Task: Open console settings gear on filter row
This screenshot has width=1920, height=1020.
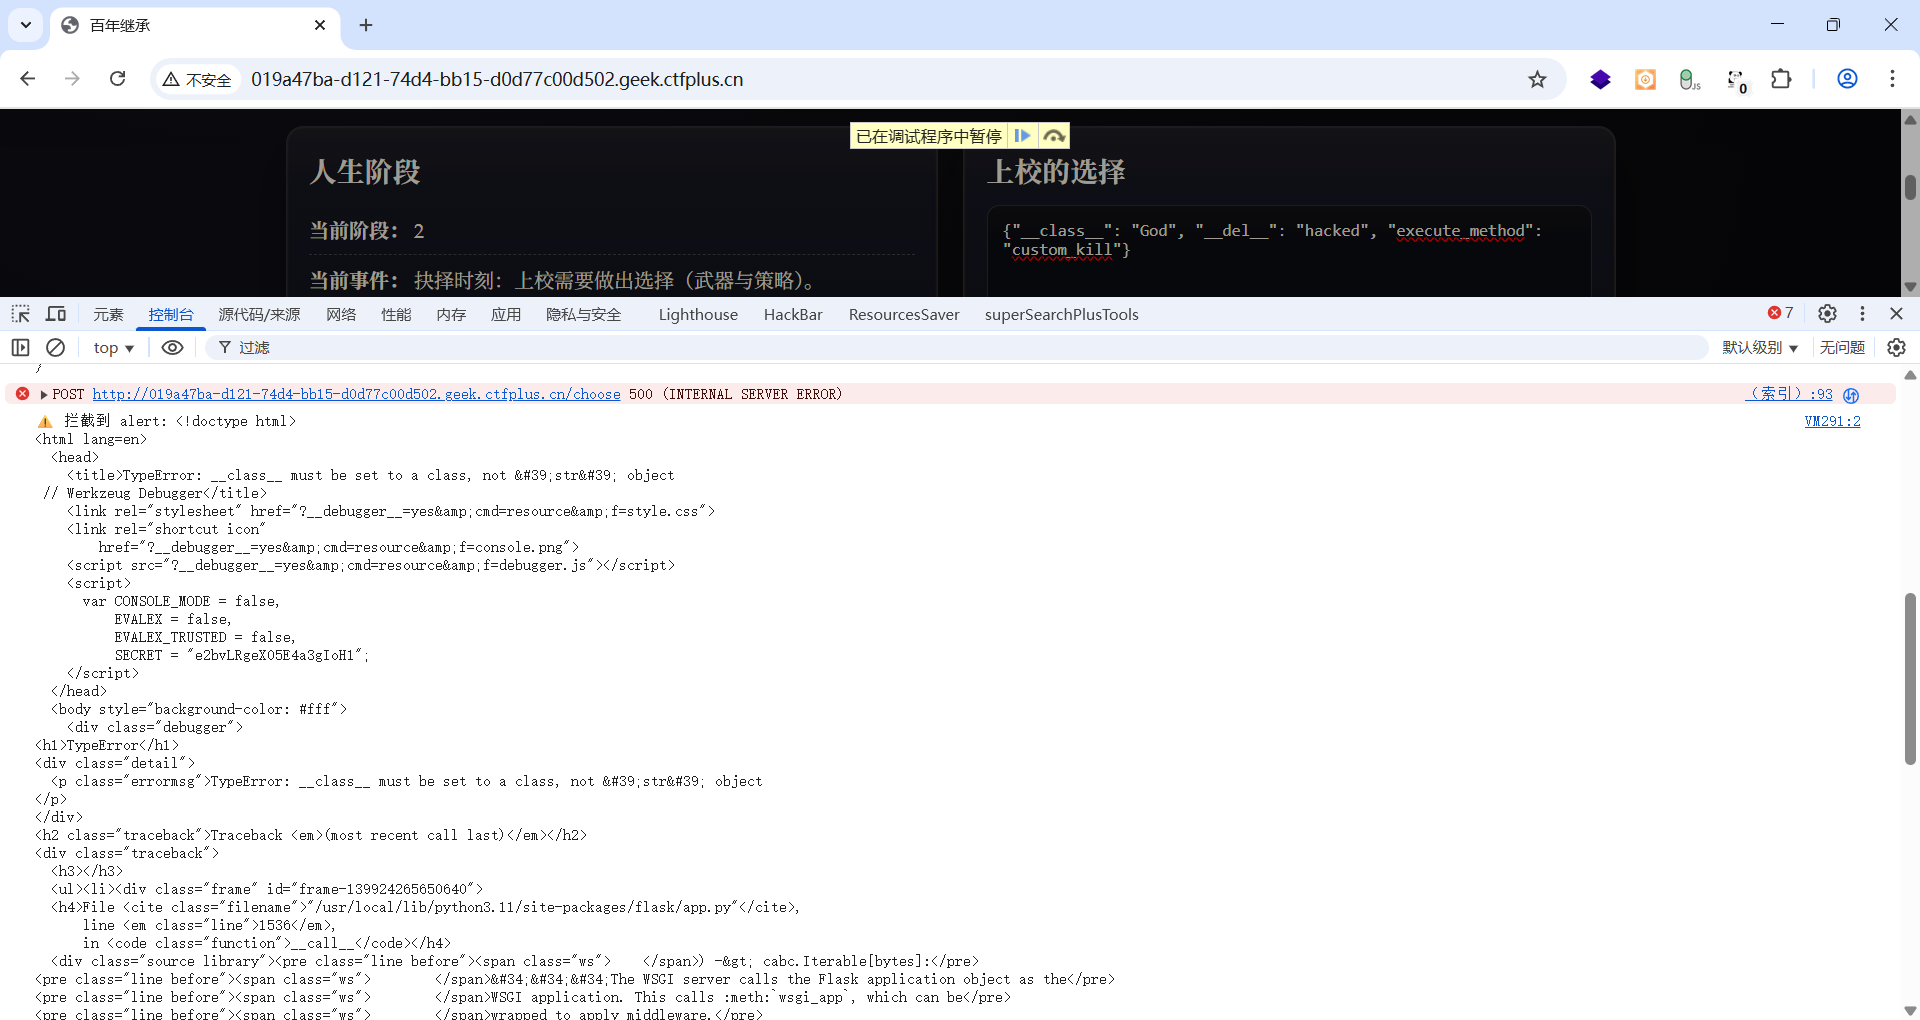Action: 1896,347
